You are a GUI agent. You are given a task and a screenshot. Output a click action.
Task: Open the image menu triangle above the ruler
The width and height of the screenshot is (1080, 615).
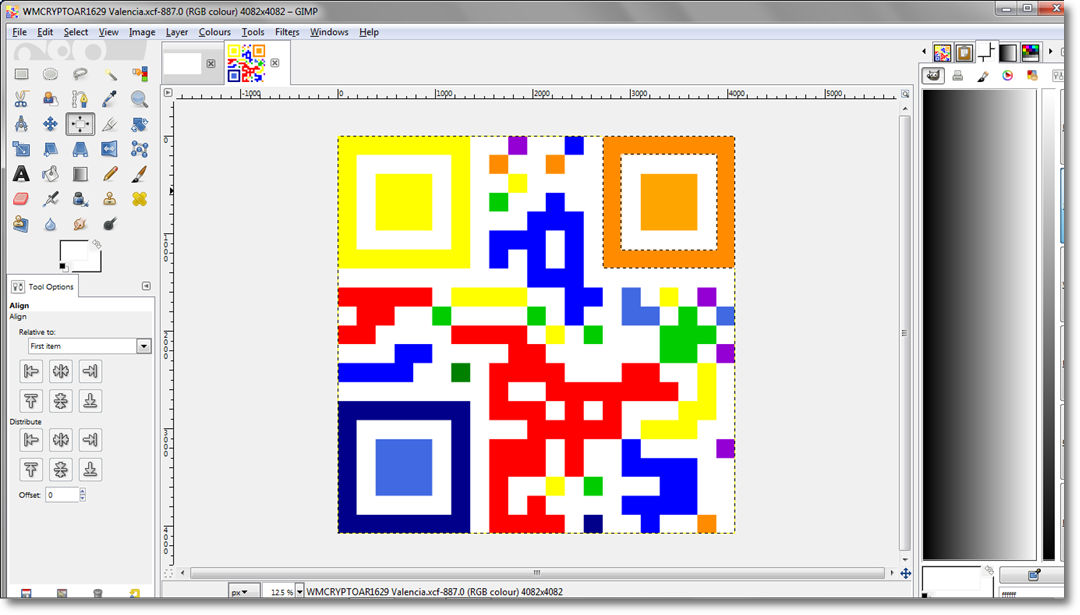click(x=168, y=92)
